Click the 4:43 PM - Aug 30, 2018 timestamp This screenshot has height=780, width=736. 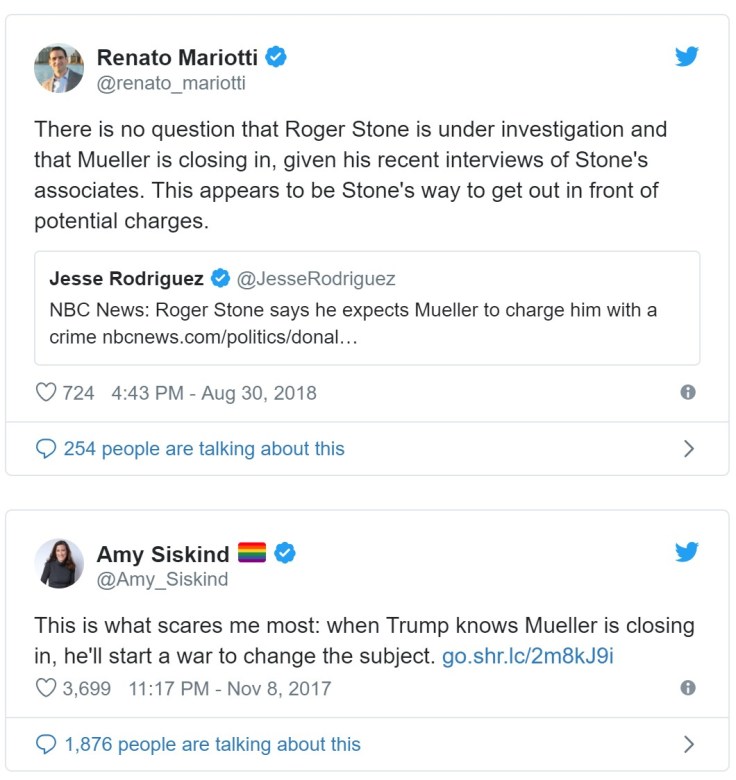point(214,393)
